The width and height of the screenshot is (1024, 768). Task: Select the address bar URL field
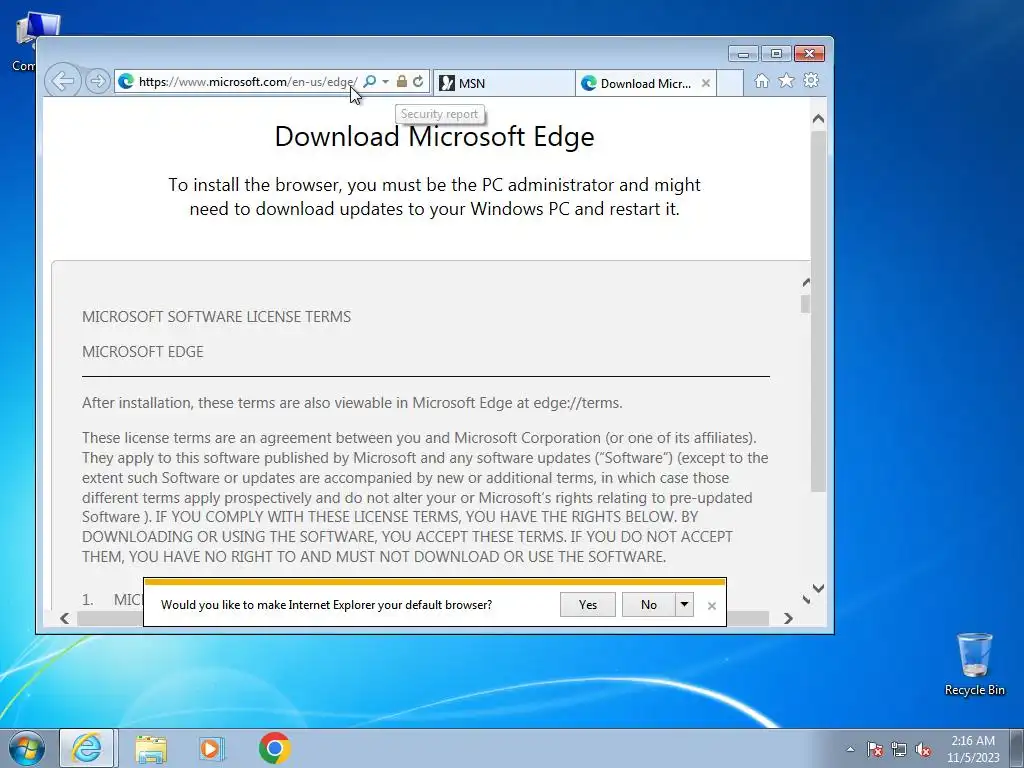tap(248, 82)
